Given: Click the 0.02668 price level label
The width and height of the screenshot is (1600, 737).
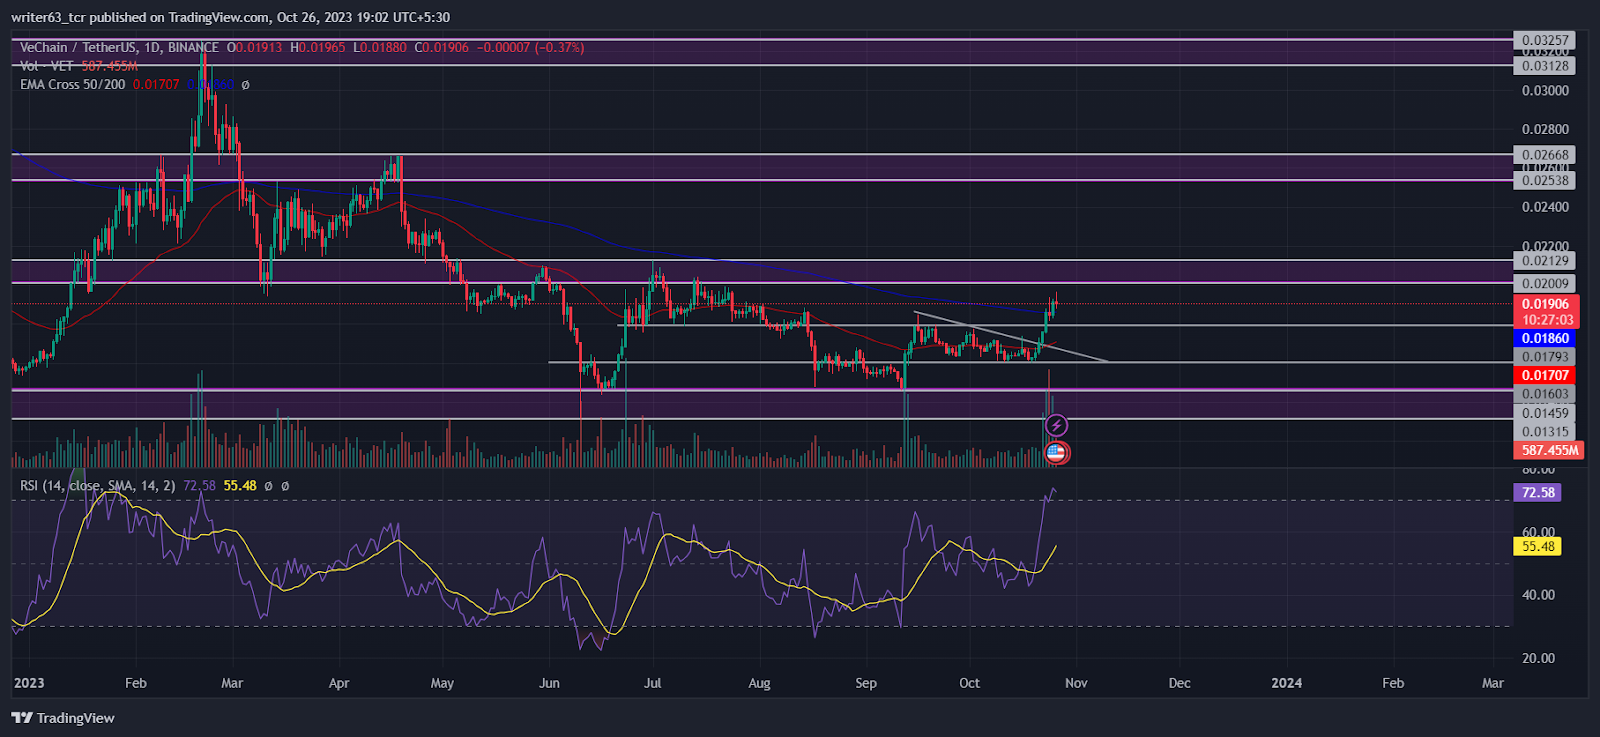Looking at the screenshot, I should tap(1546, 154).
